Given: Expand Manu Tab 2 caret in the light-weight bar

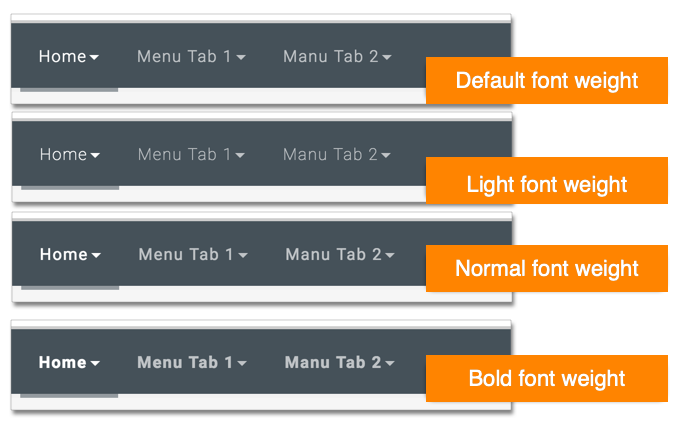Looking at the screenshot, I should 386,156.
